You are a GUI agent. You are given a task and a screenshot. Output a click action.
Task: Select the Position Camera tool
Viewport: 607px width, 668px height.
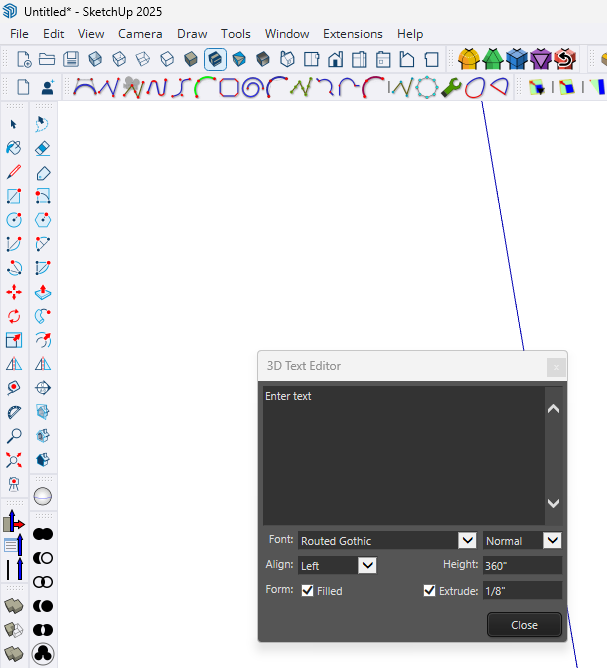point(14,484)
